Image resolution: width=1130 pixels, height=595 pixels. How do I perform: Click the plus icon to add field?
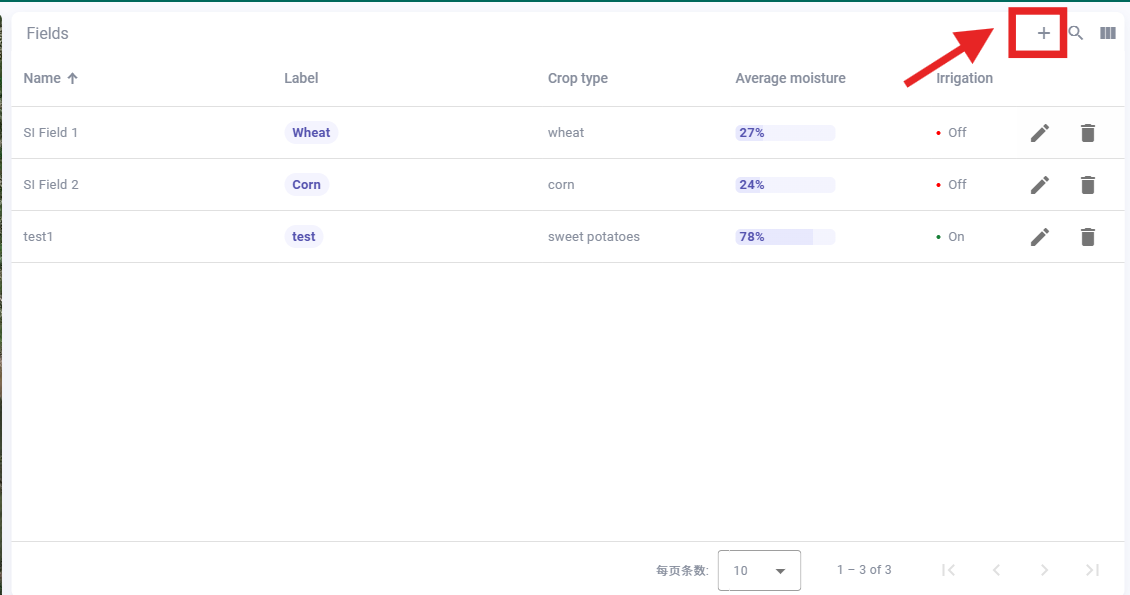[x=1043, y=33]
